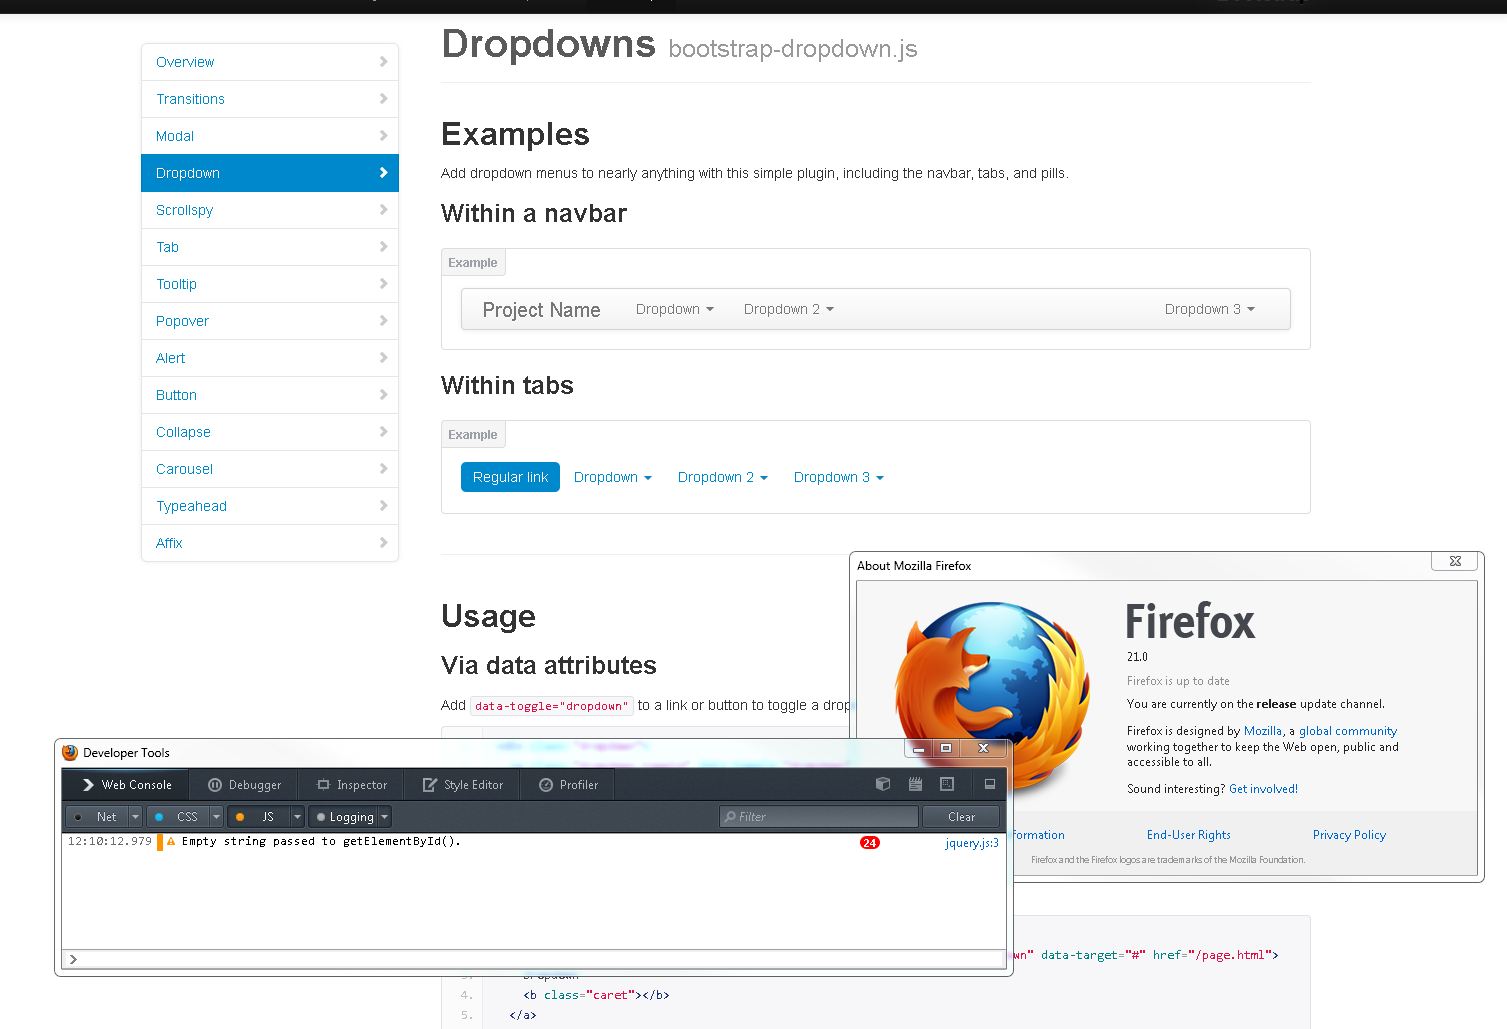Go to Alert in sidebar
1507x1029 pixels.
[270, 358]
